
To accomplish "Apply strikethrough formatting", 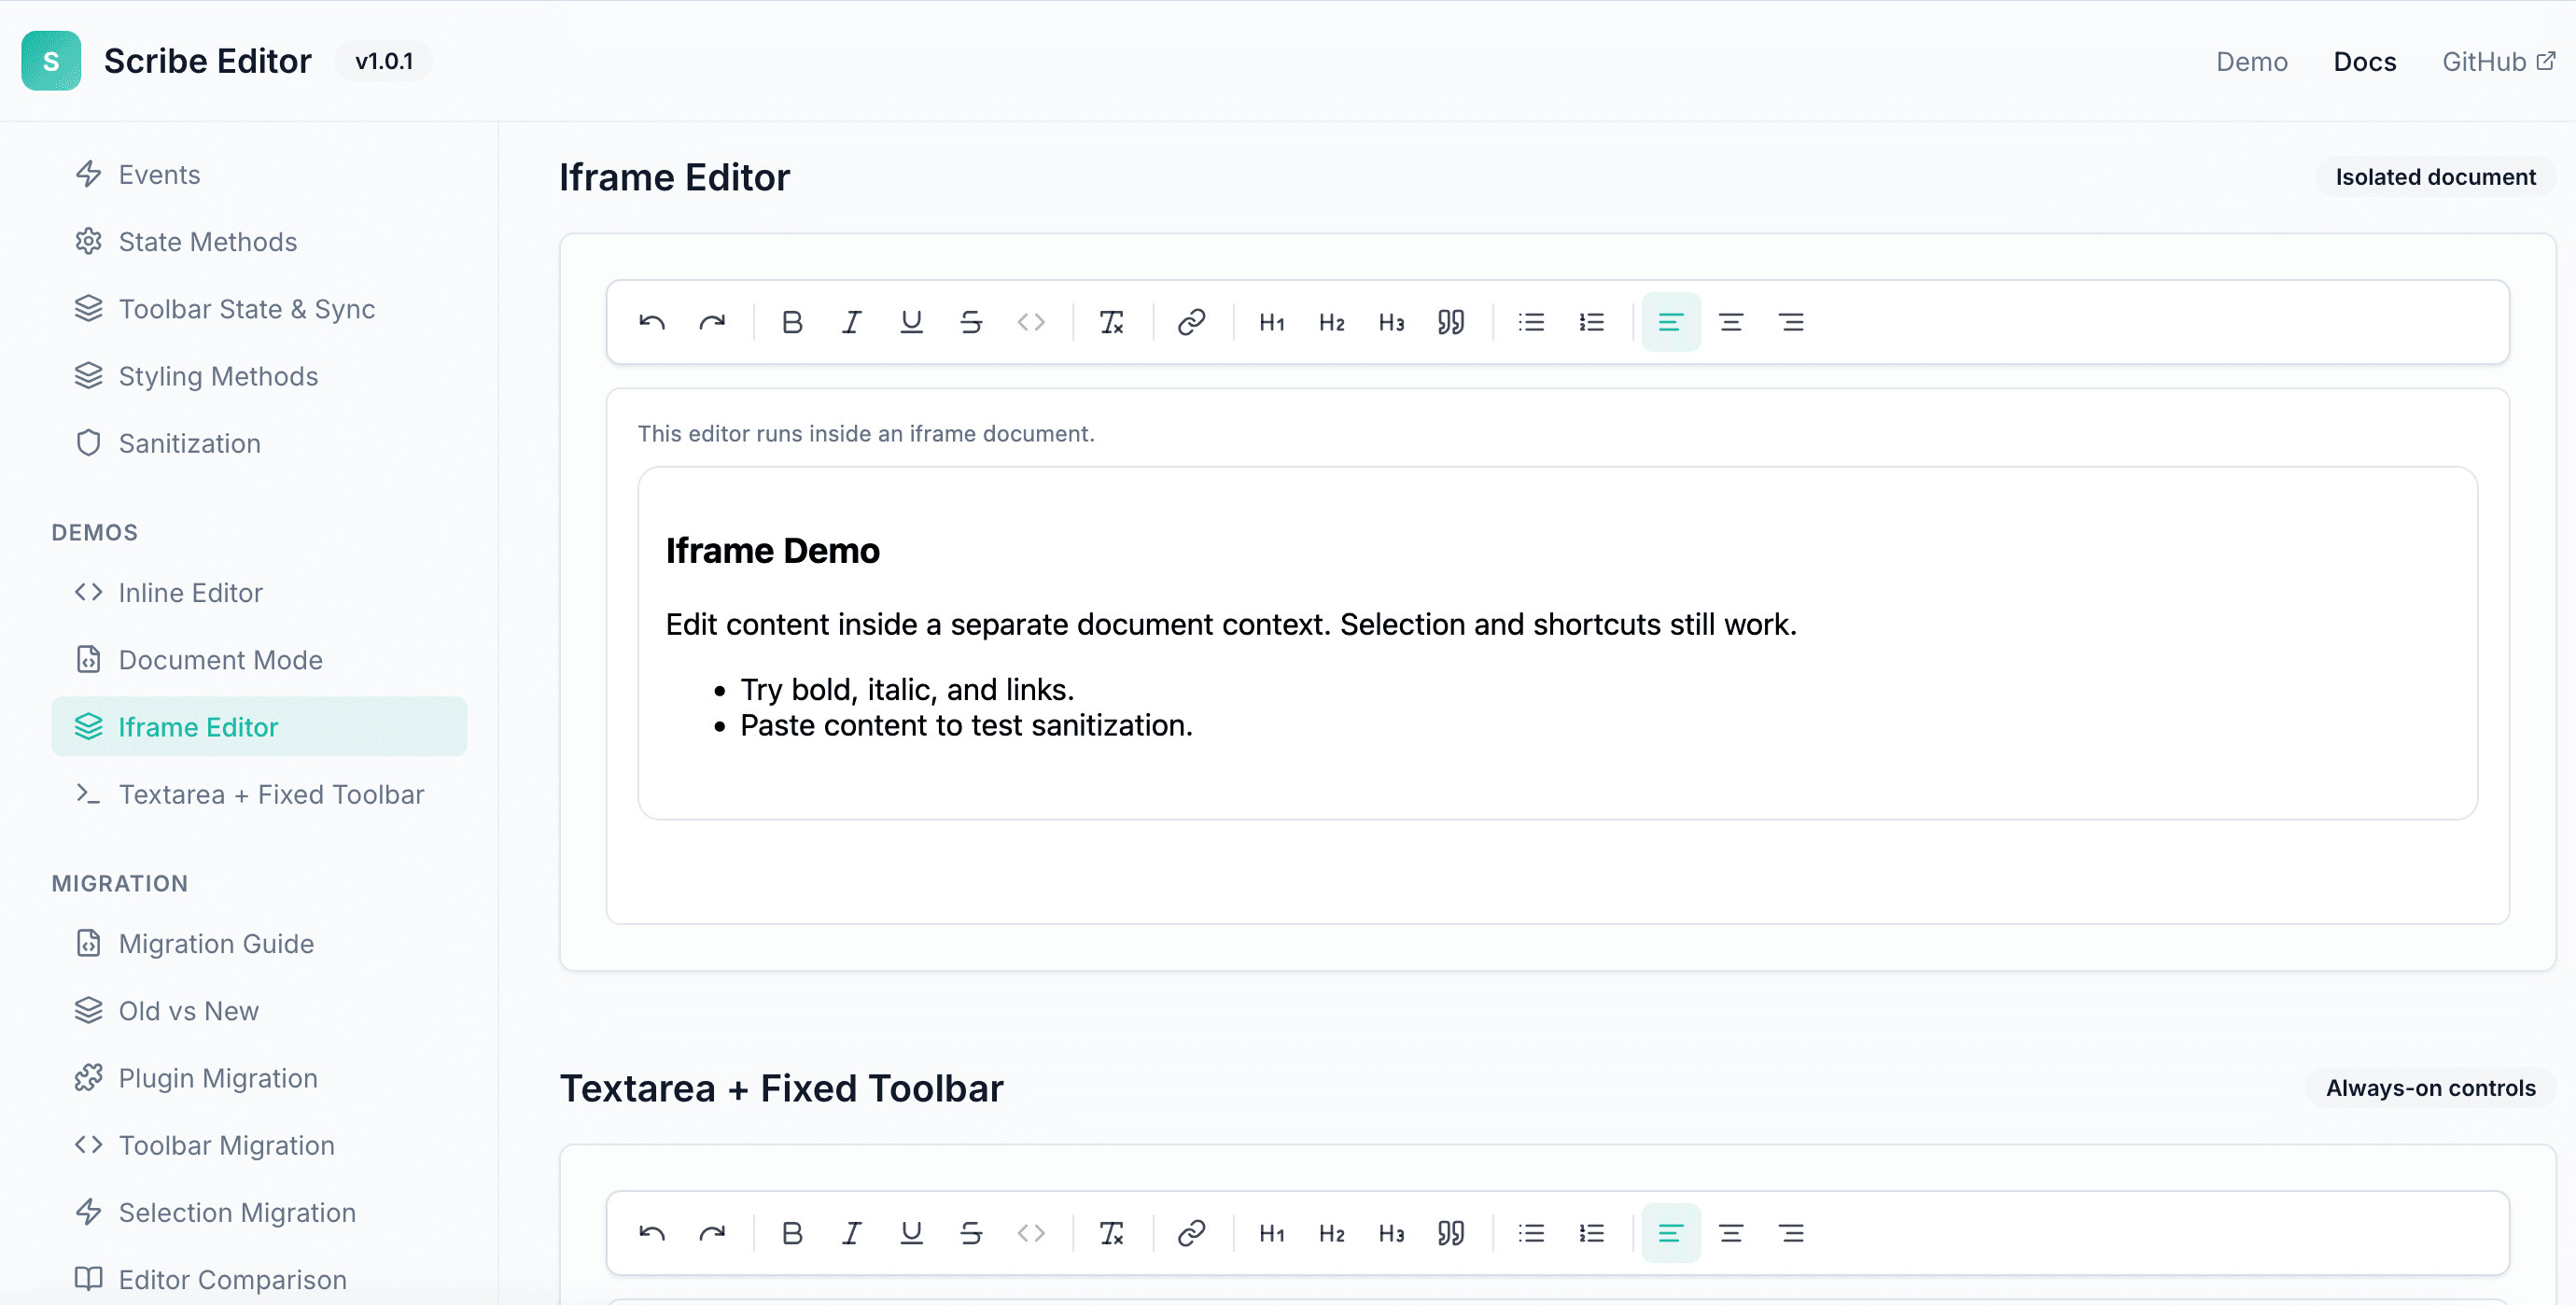I will [971, 322].
